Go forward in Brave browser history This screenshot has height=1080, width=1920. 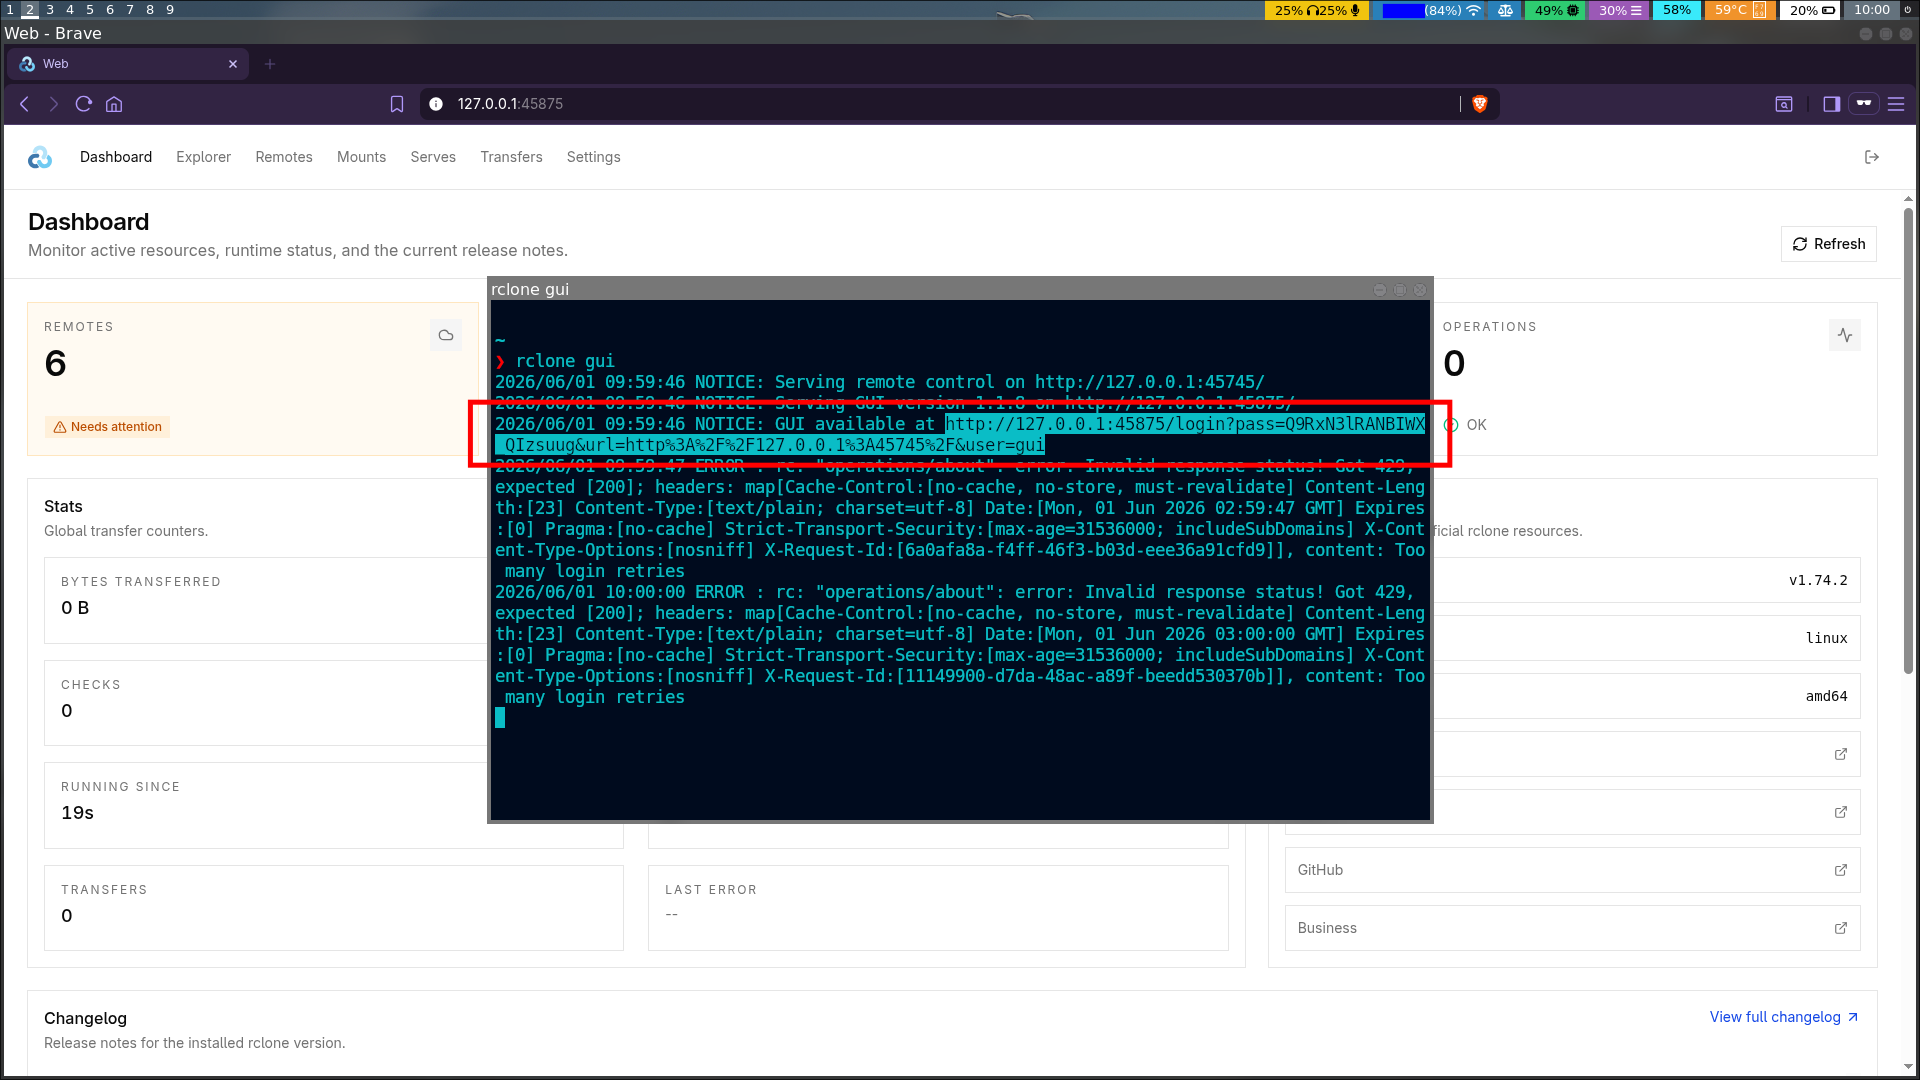click(54, 104)
